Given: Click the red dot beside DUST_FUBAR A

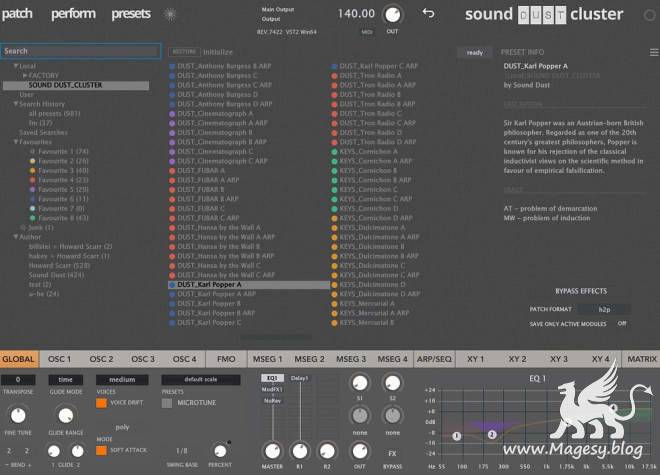Looking at the screenshot, I should click(x=172, y=171).
